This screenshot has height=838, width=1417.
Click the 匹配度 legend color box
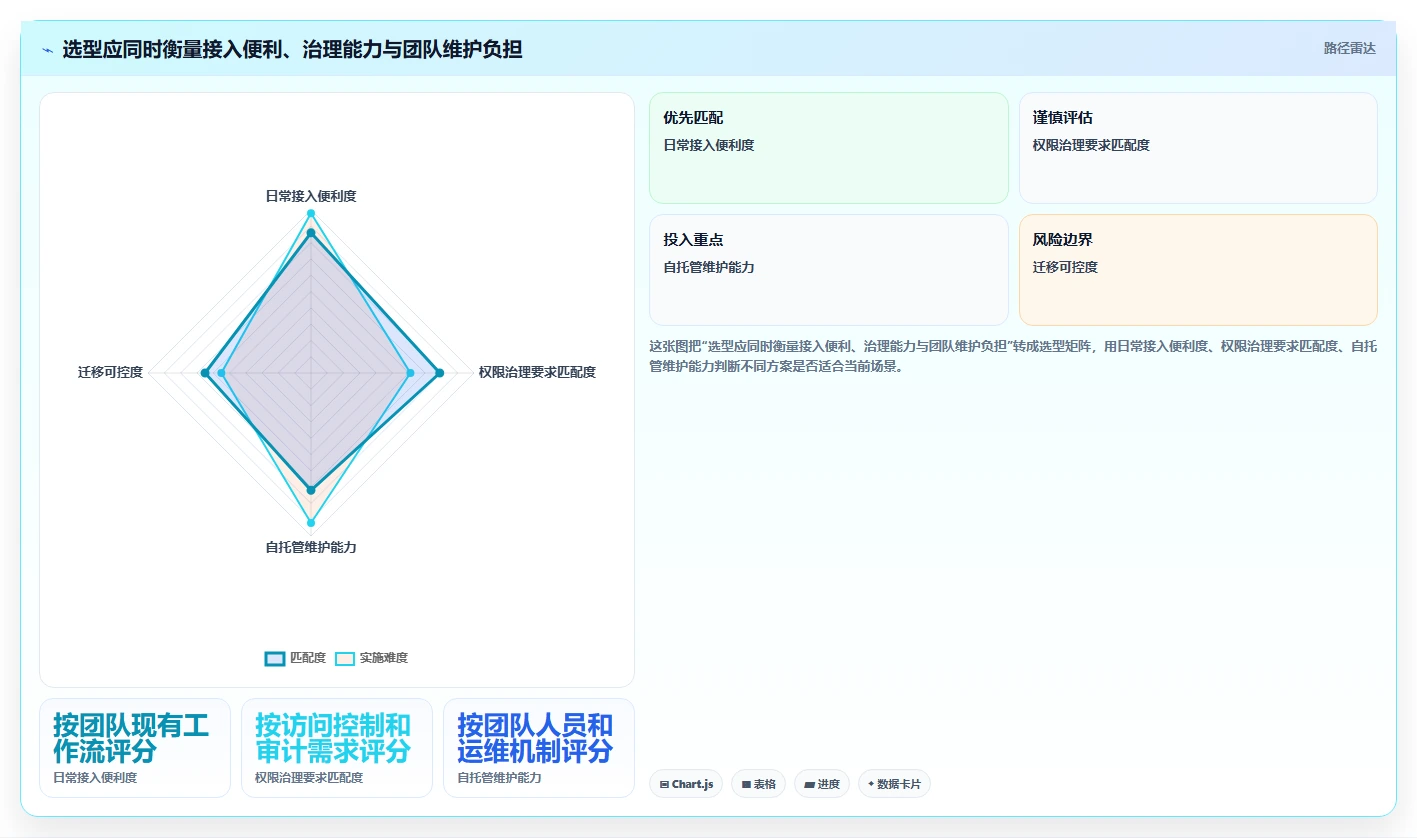[x=275, y=658]
